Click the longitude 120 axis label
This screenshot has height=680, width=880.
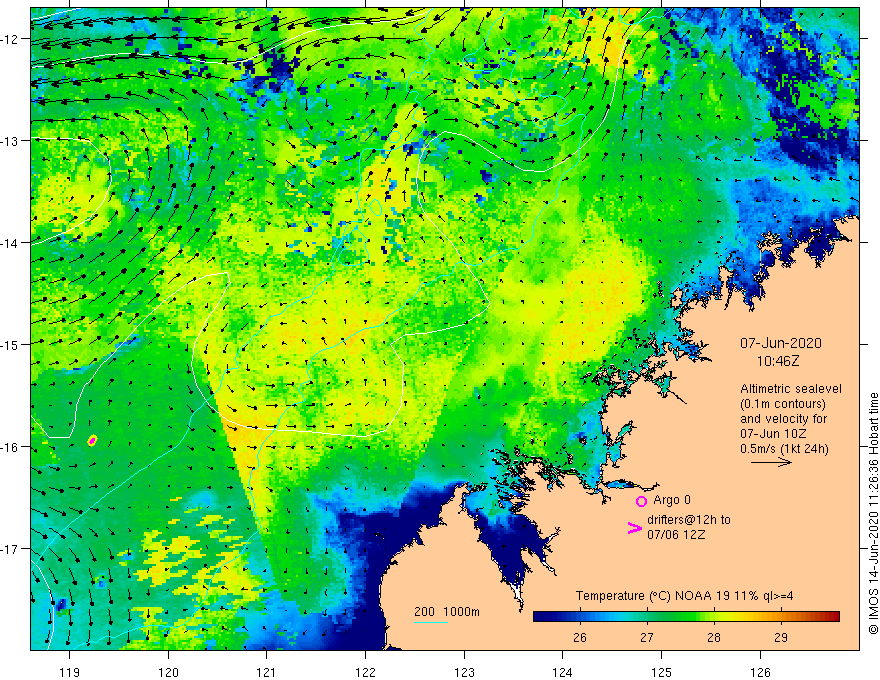[168, 672]
